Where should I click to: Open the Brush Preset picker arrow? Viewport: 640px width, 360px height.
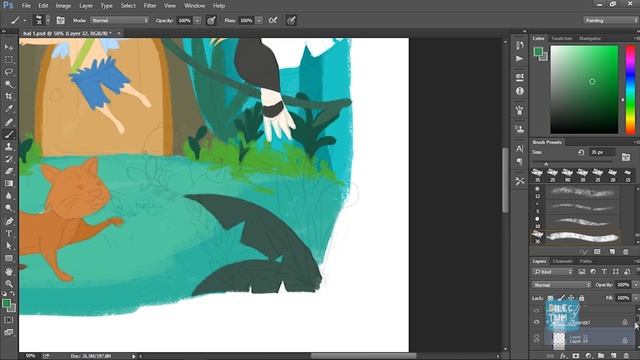click(48, 20)
